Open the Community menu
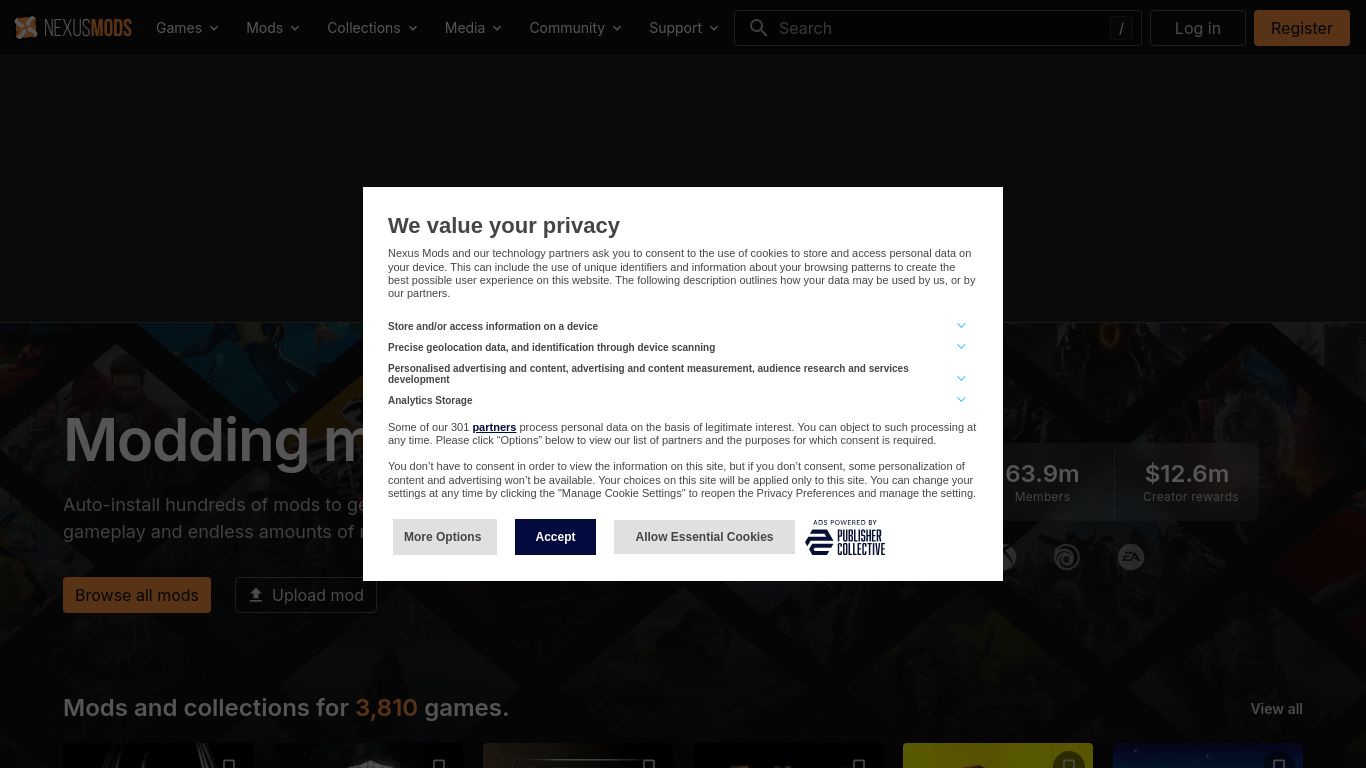 [x=575, y=28]
